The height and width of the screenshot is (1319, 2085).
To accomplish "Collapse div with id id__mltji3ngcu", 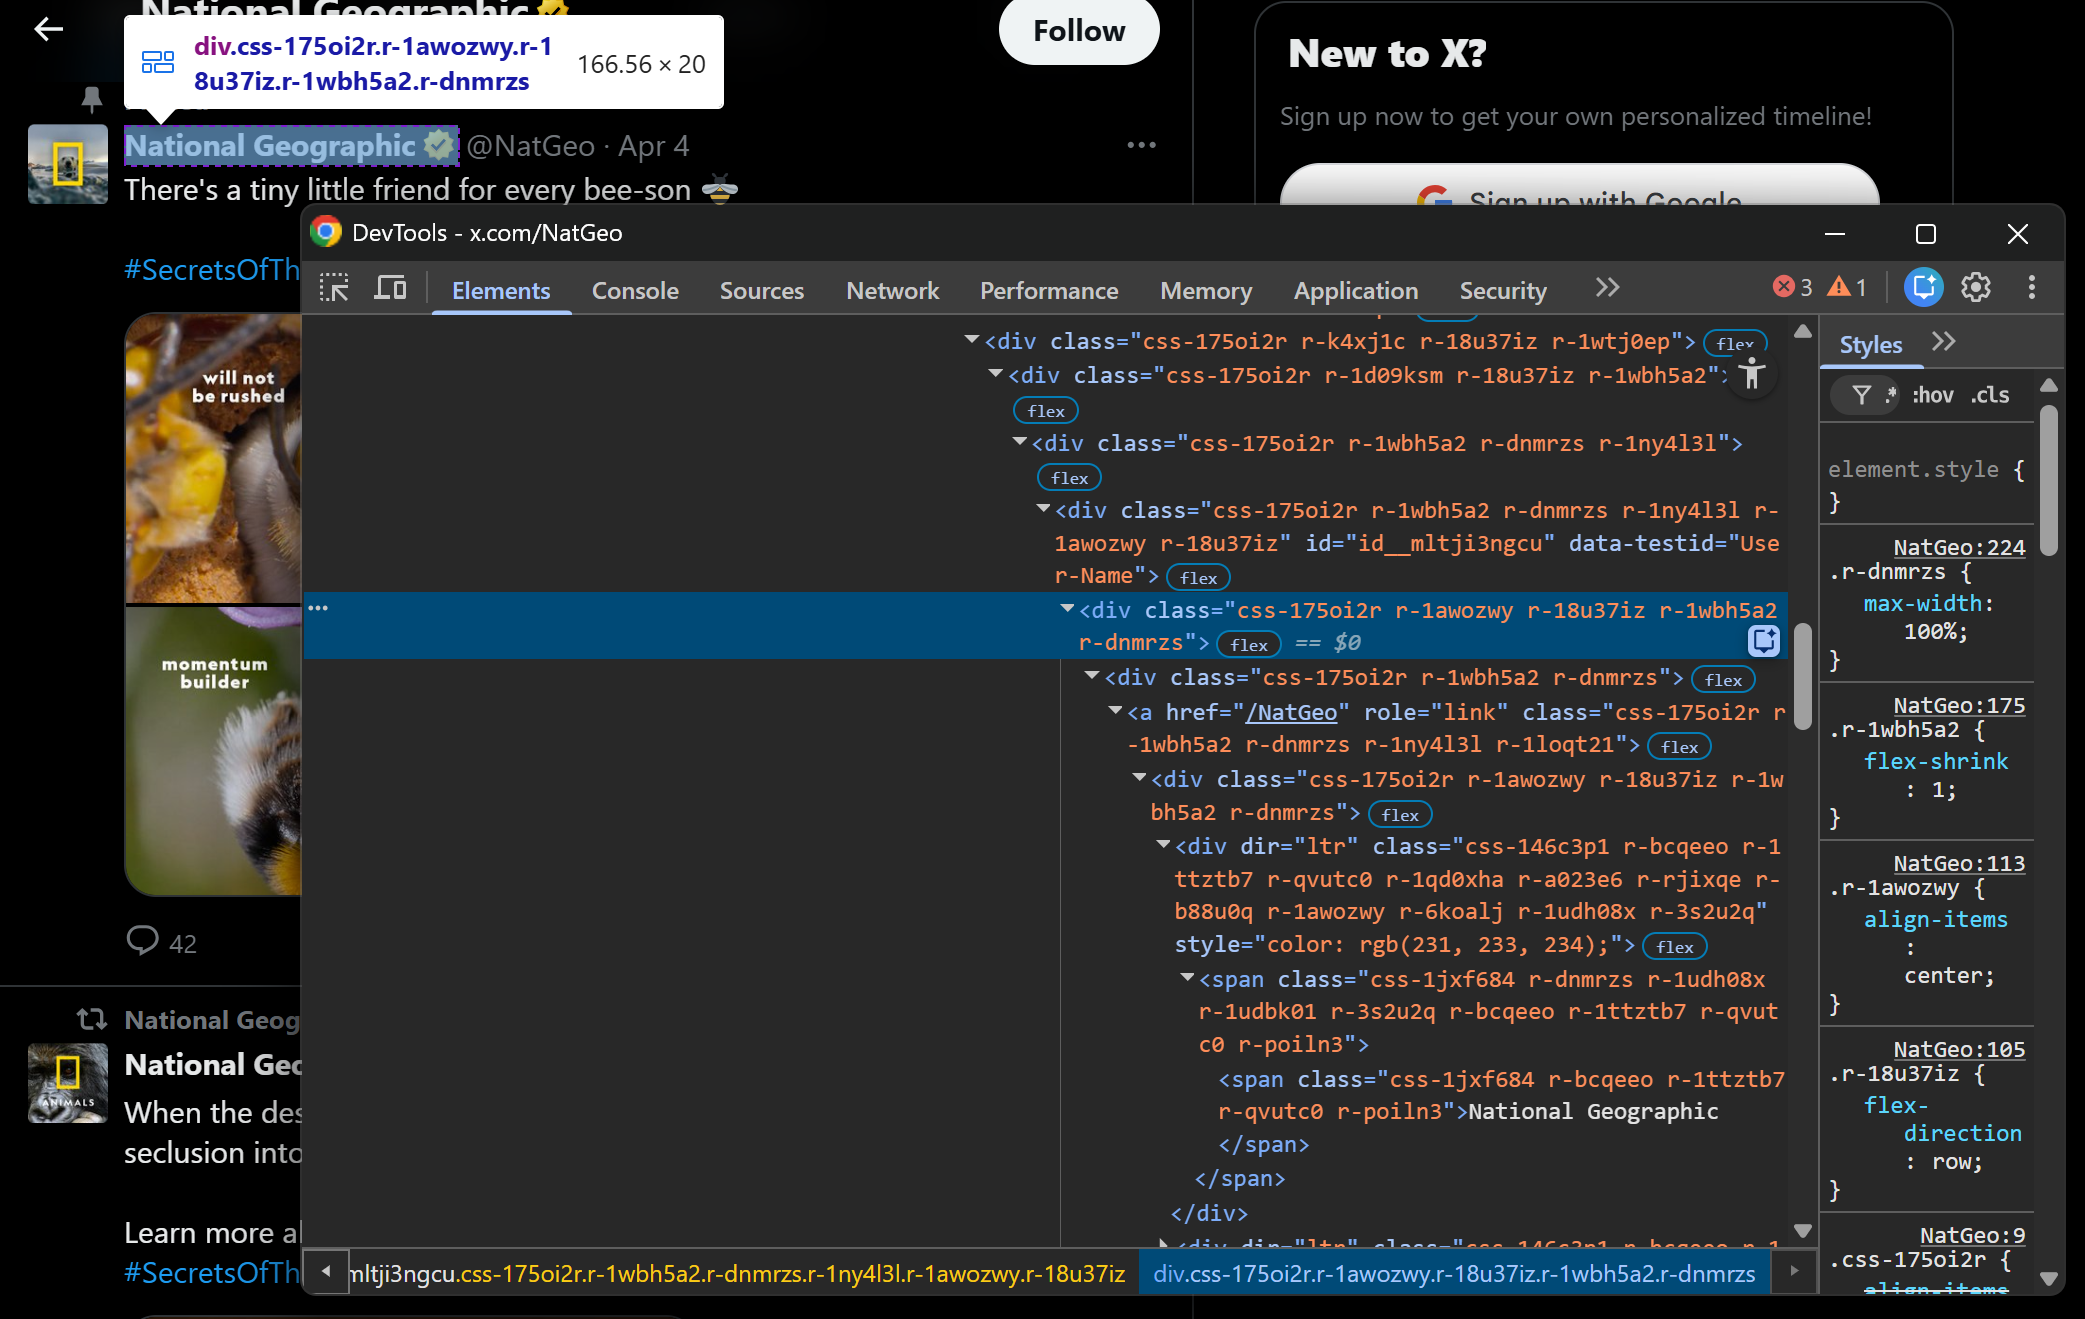I will [1043, 508].
